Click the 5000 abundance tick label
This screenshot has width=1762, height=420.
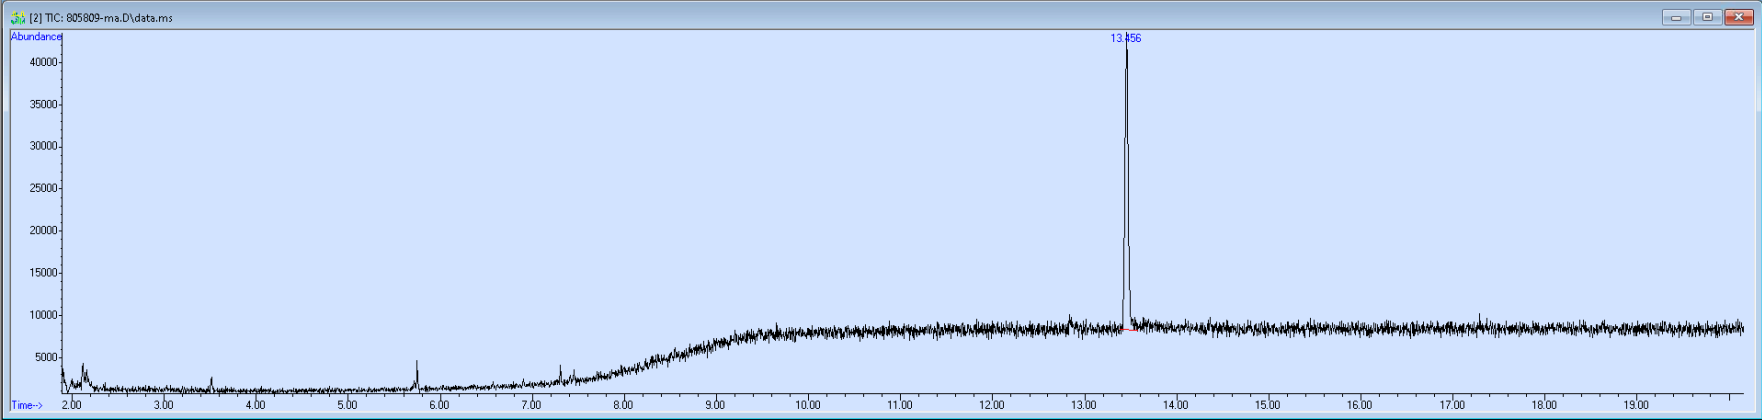click(47, 357)
